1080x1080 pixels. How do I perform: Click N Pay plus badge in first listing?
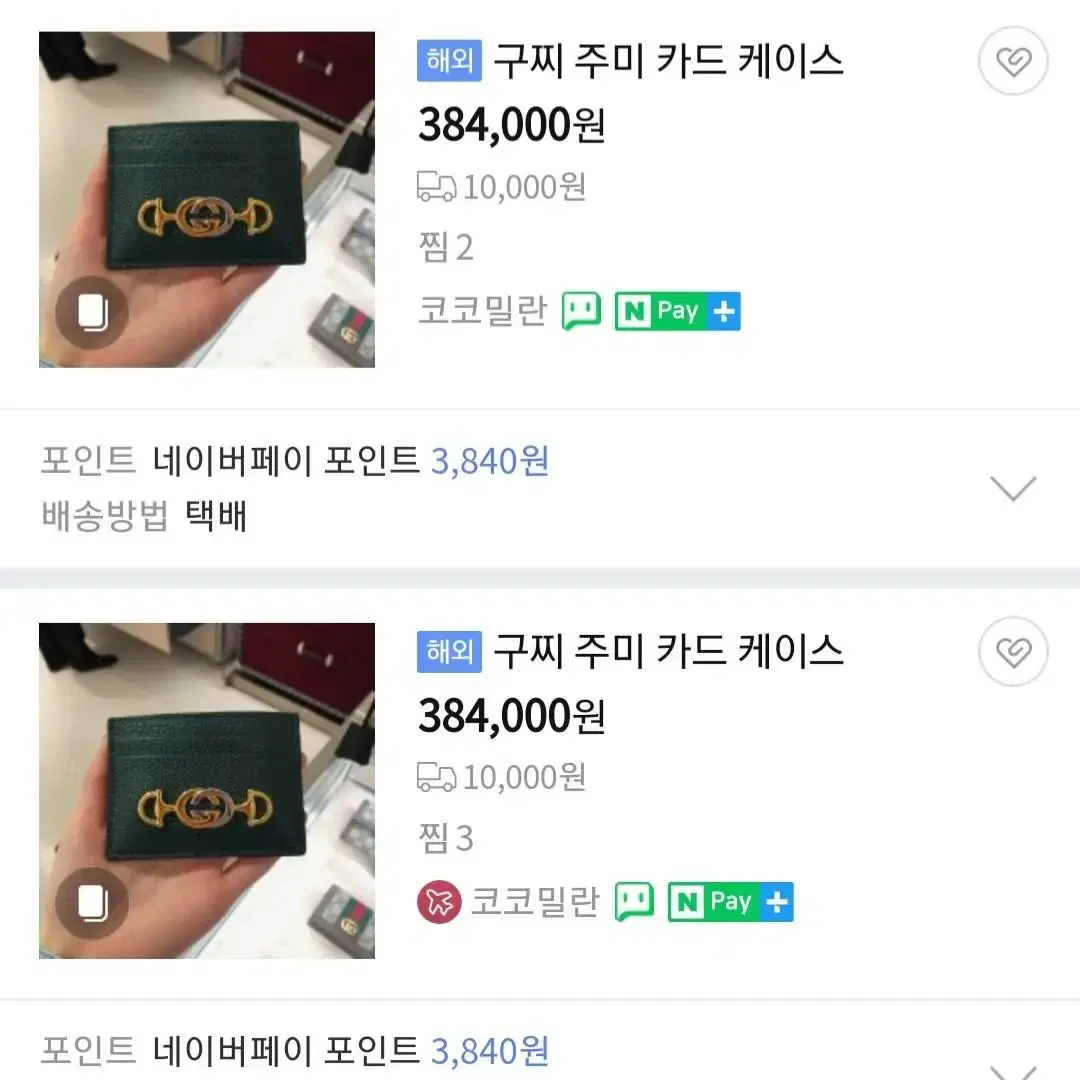tap(678, 311)
